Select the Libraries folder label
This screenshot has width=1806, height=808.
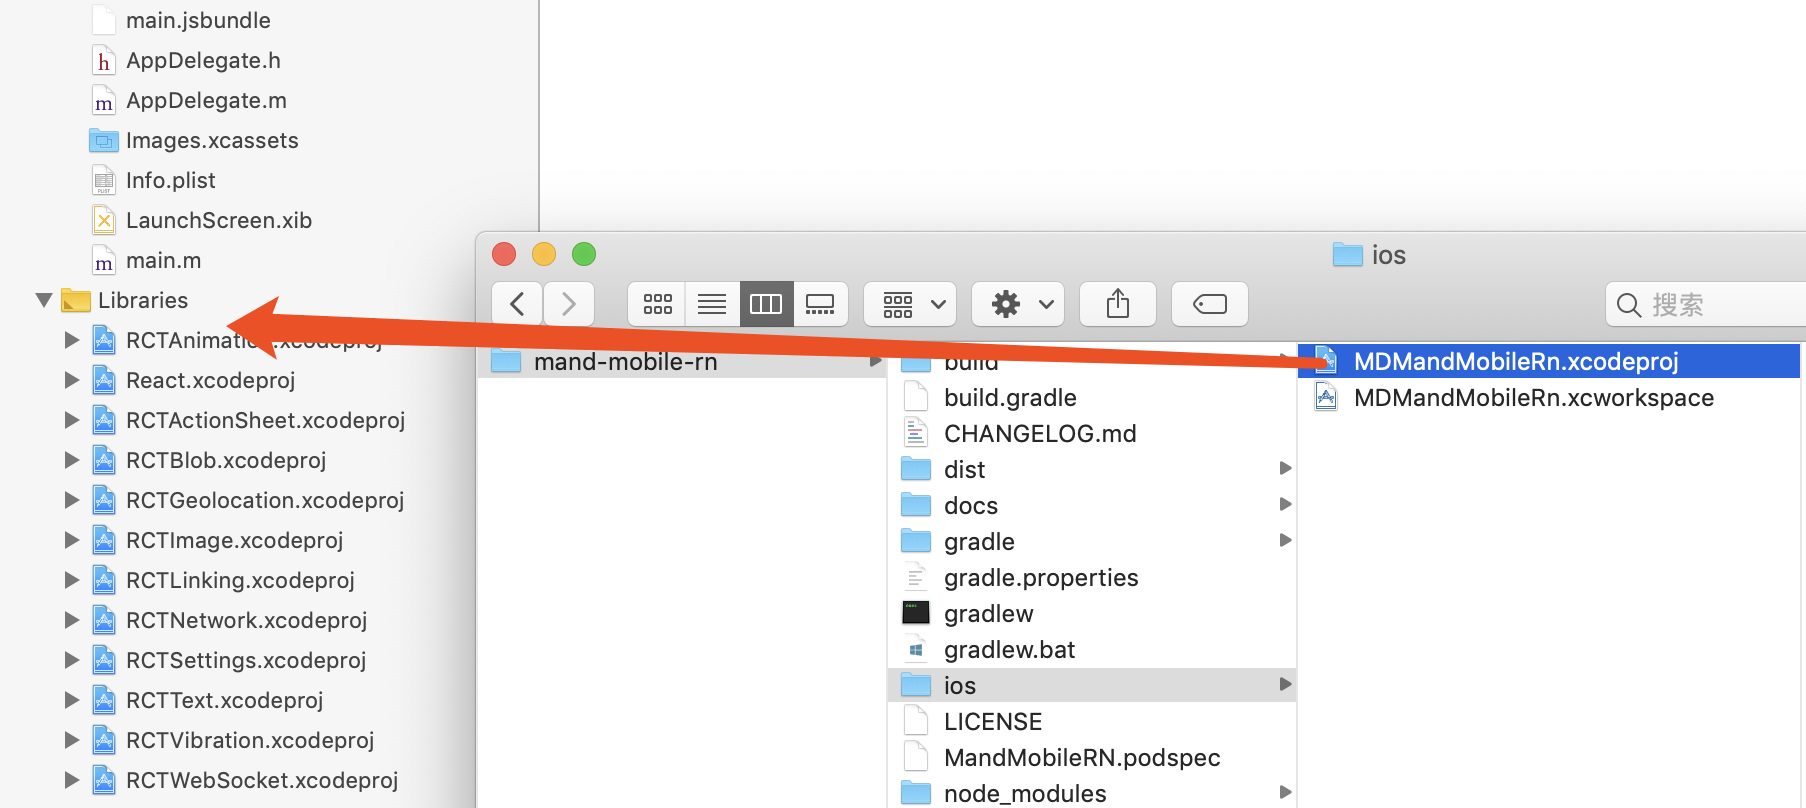[143, 300]
